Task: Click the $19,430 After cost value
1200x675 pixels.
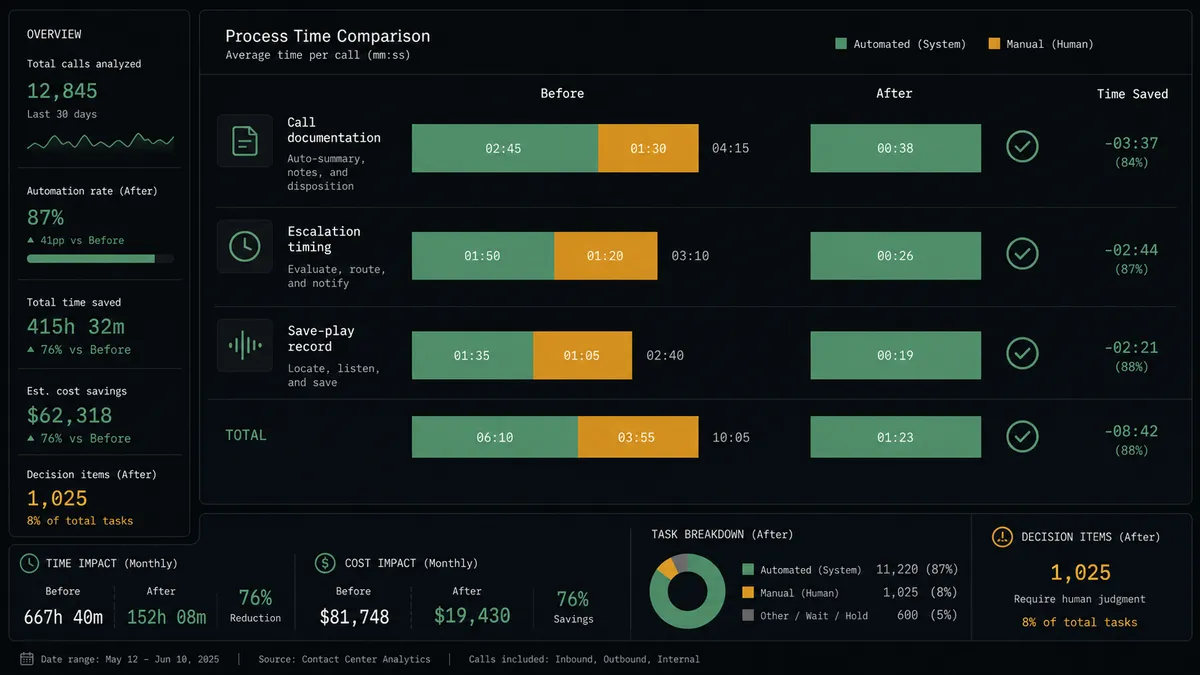Action: pos(472,617)
